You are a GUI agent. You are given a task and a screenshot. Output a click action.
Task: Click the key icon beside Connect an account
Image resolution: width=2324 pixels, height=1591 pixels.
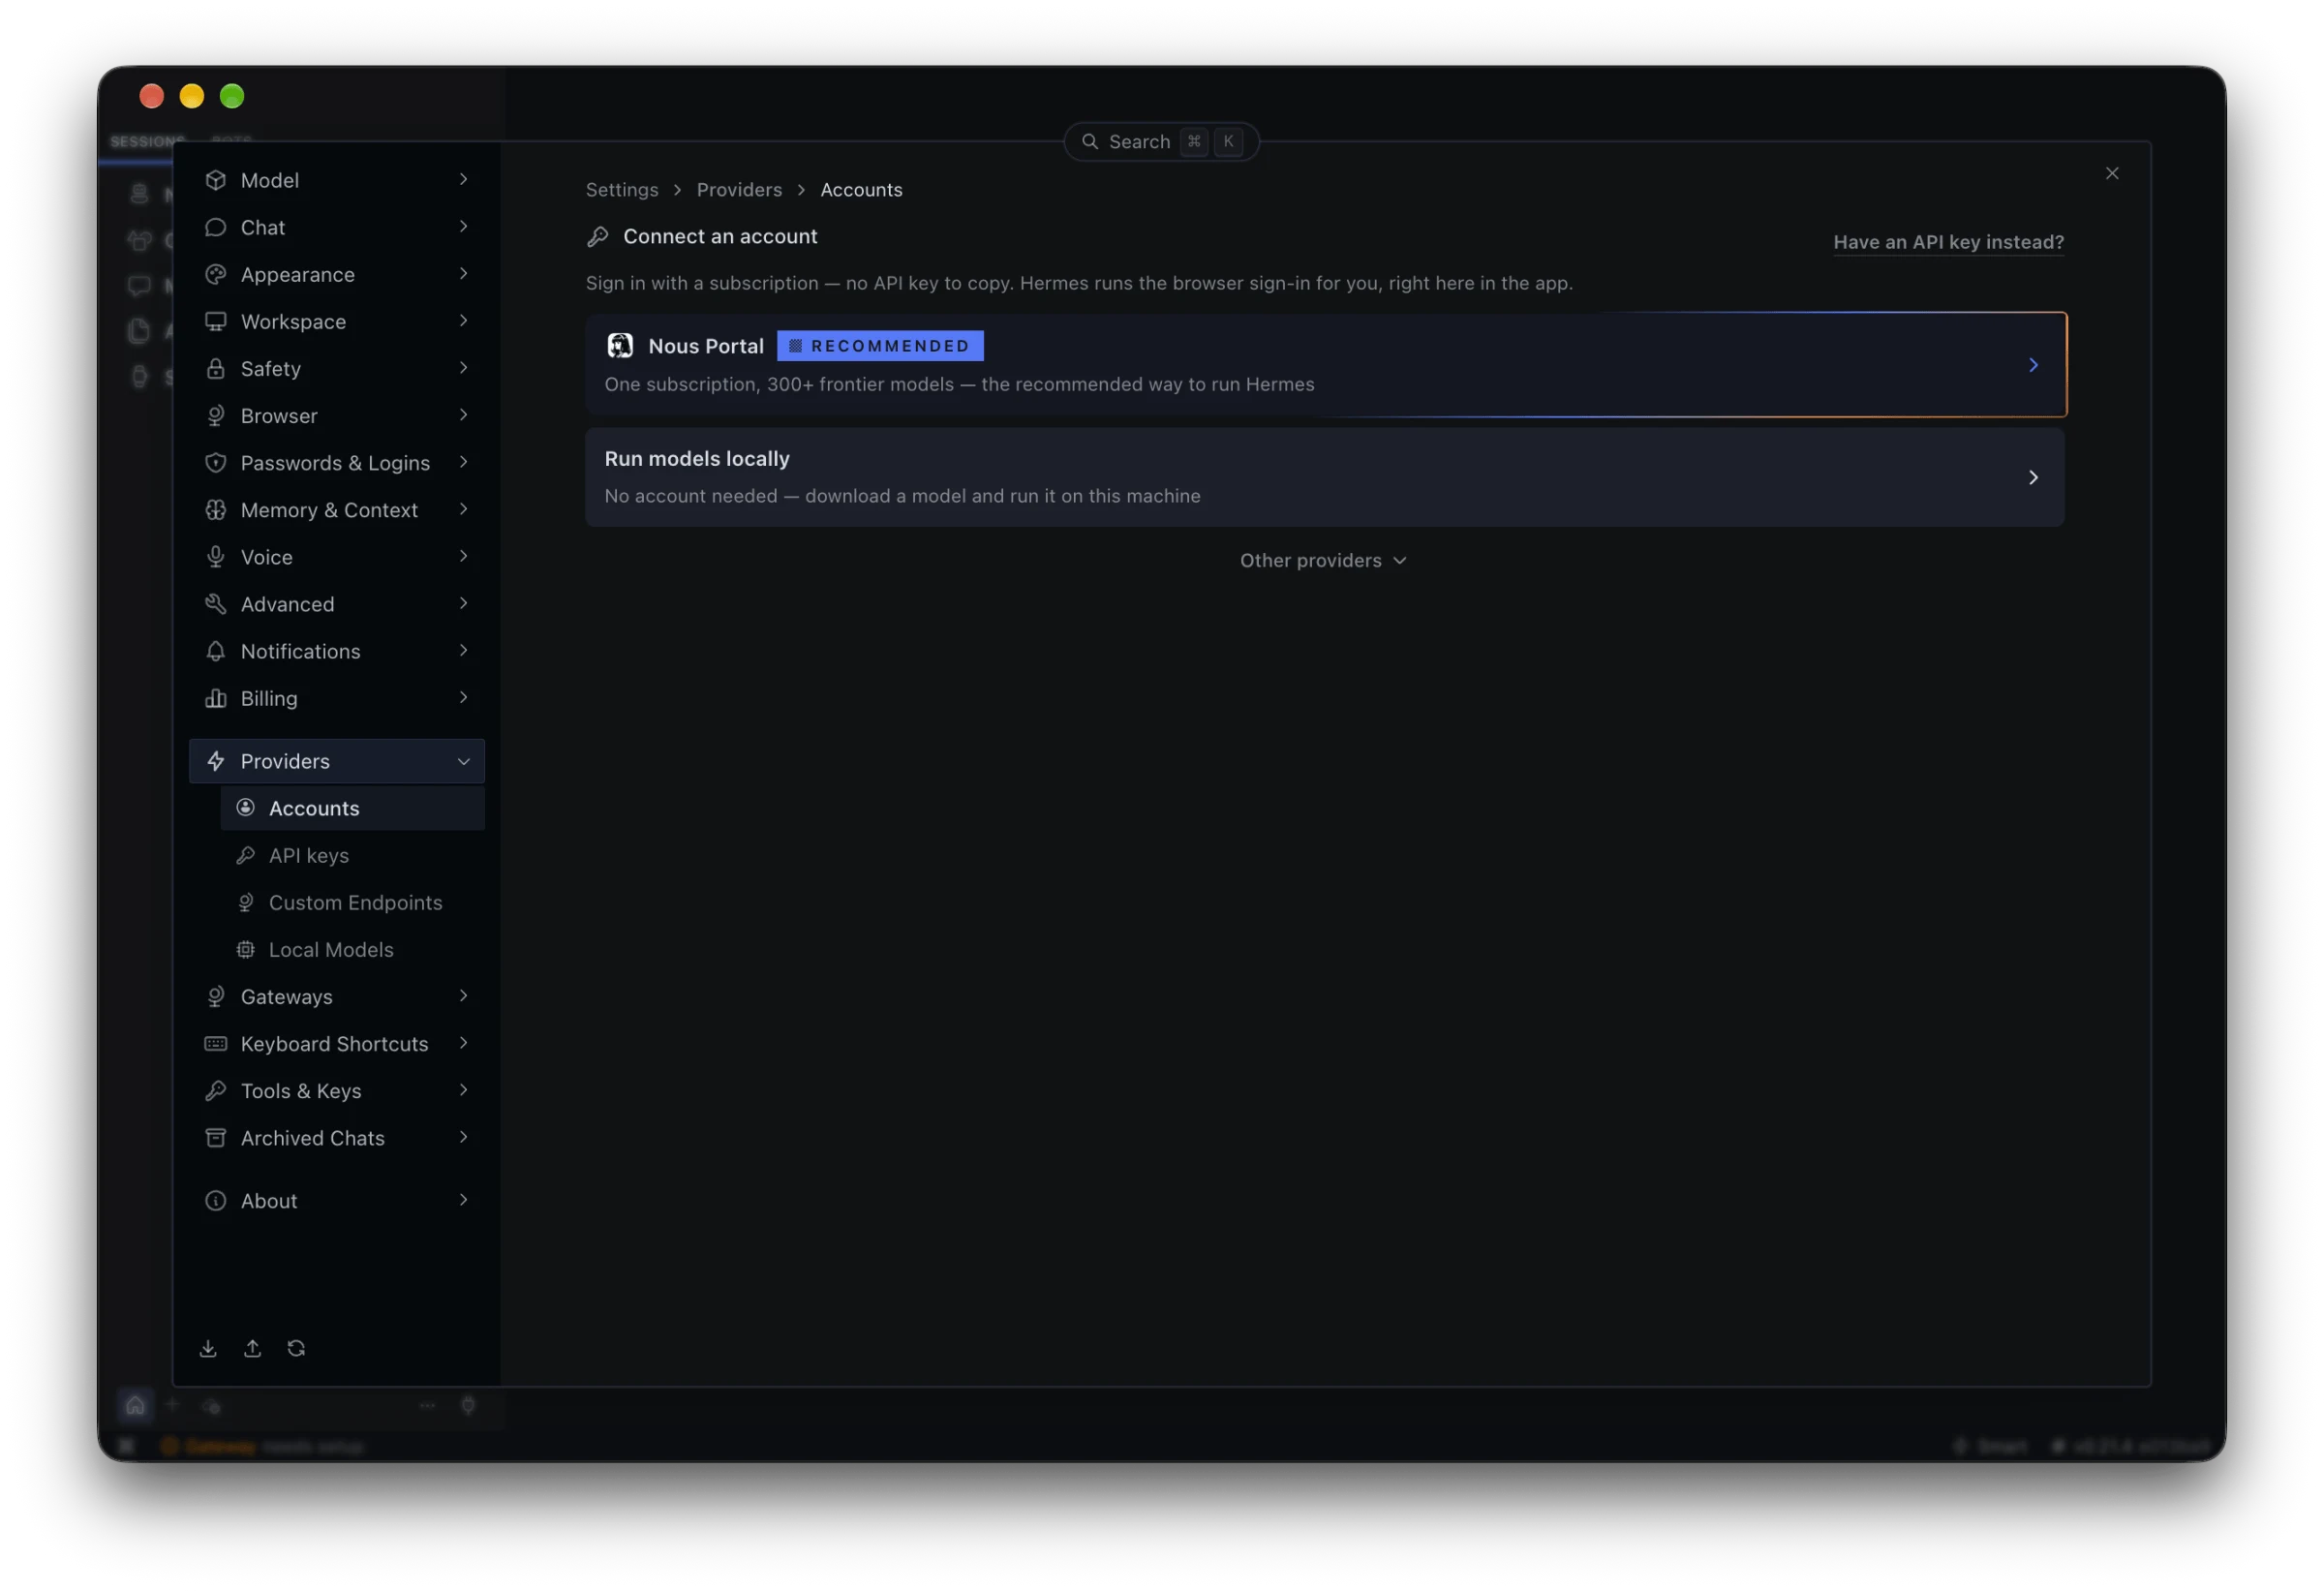click(598, 237)
